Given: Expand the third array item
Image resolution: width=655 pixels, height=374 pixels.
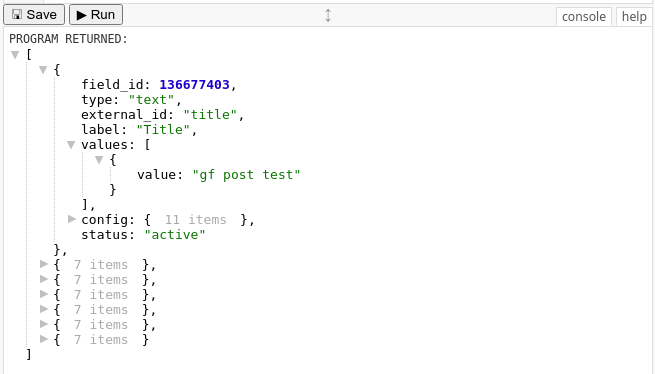Looking at the screenshot, I should click(43, 279).
